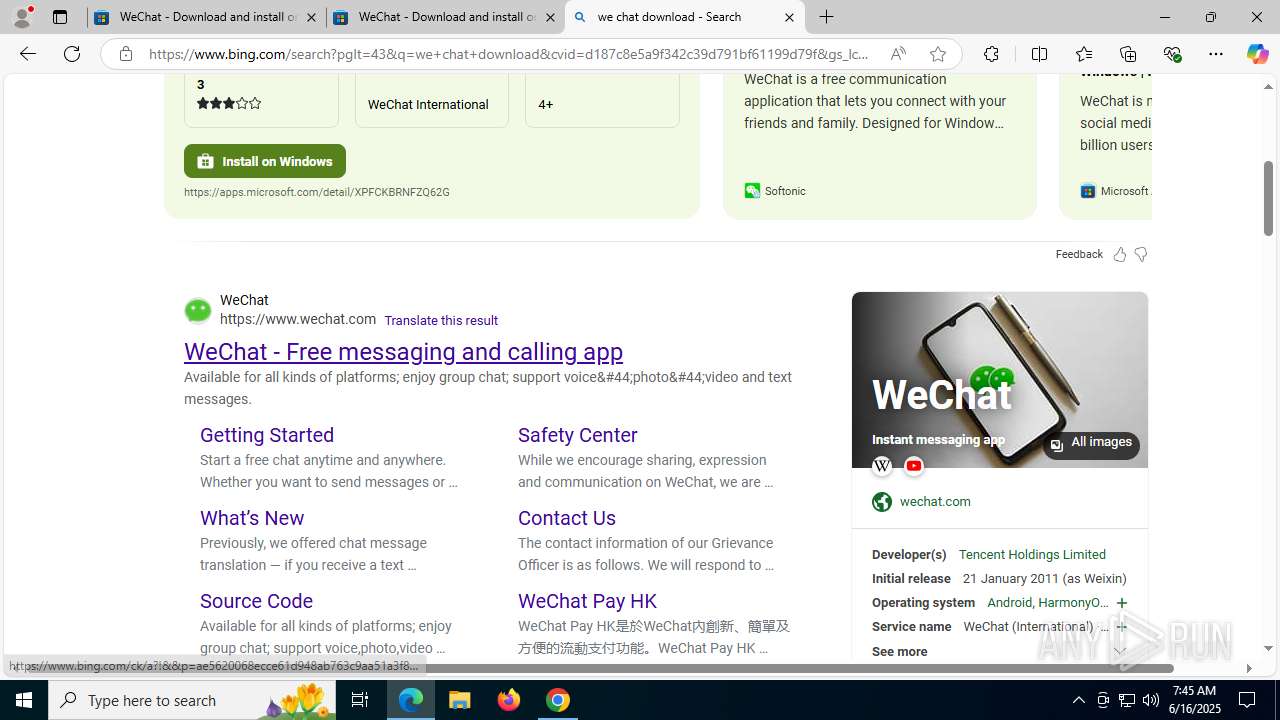Screen dimensions: 1280x720
Task: Open Safety Center sublink
Action: click(x=578, y=435)
